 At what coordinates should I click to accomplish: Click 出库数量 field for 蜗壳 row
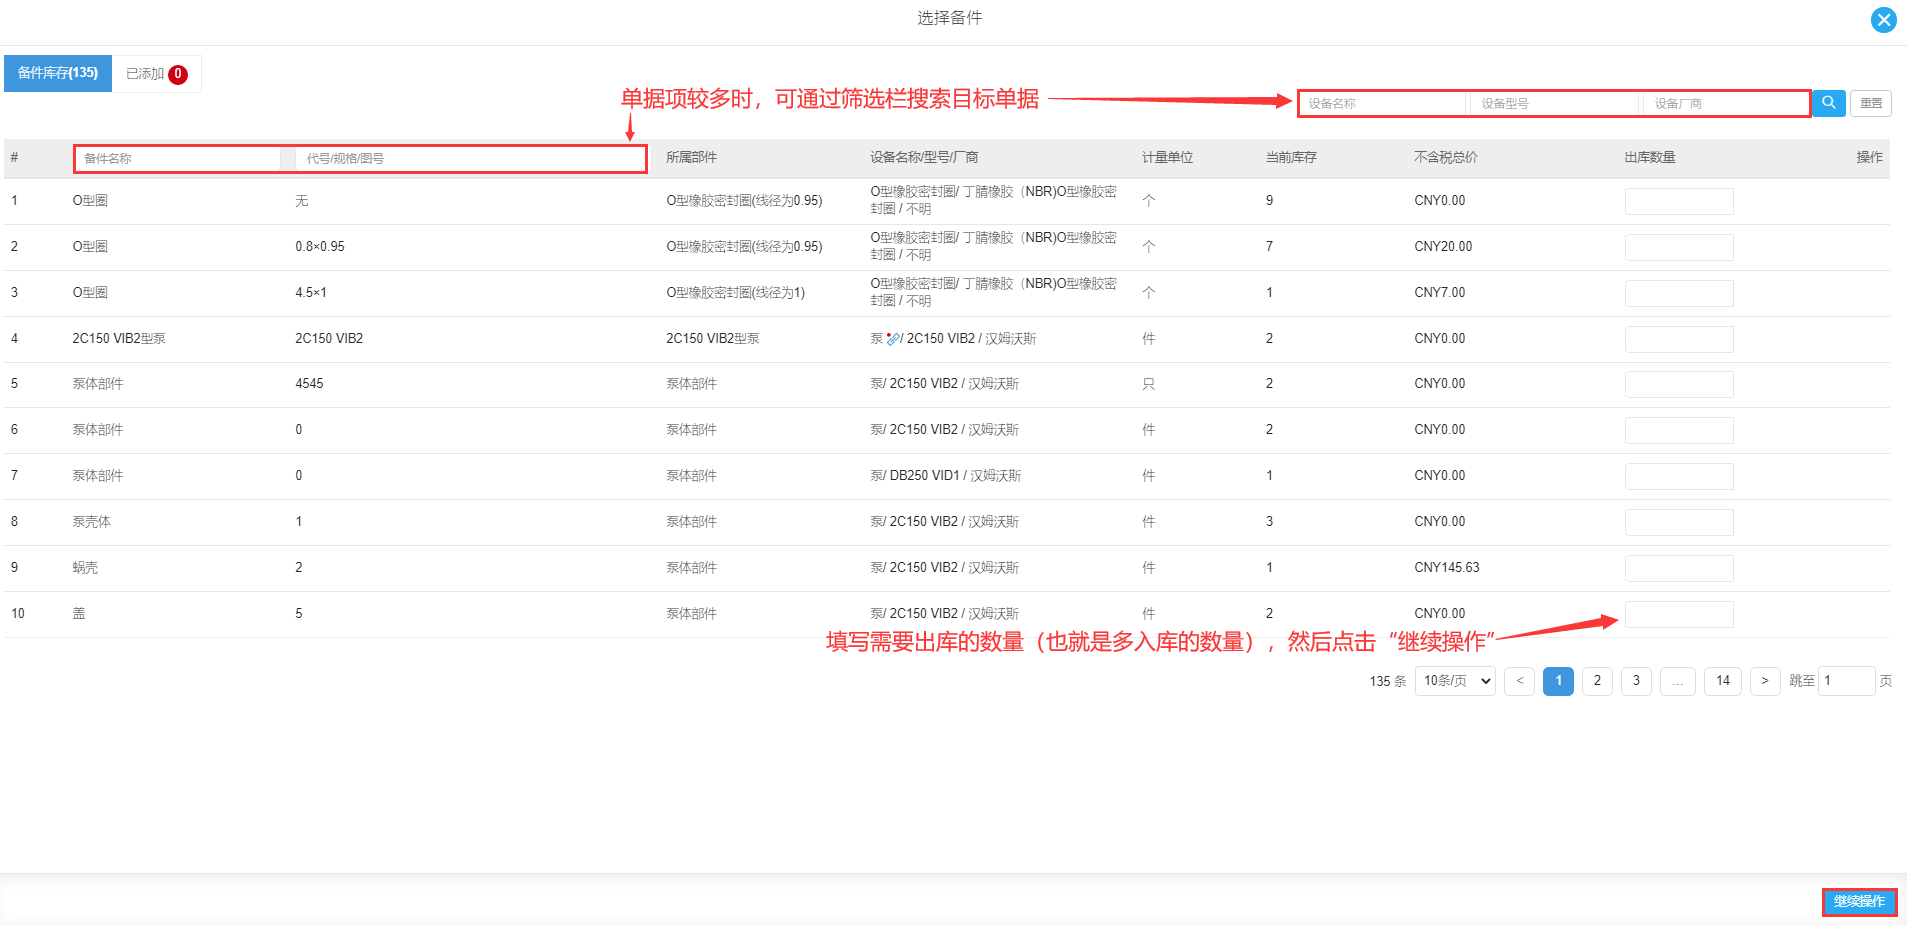point(1679,568)
